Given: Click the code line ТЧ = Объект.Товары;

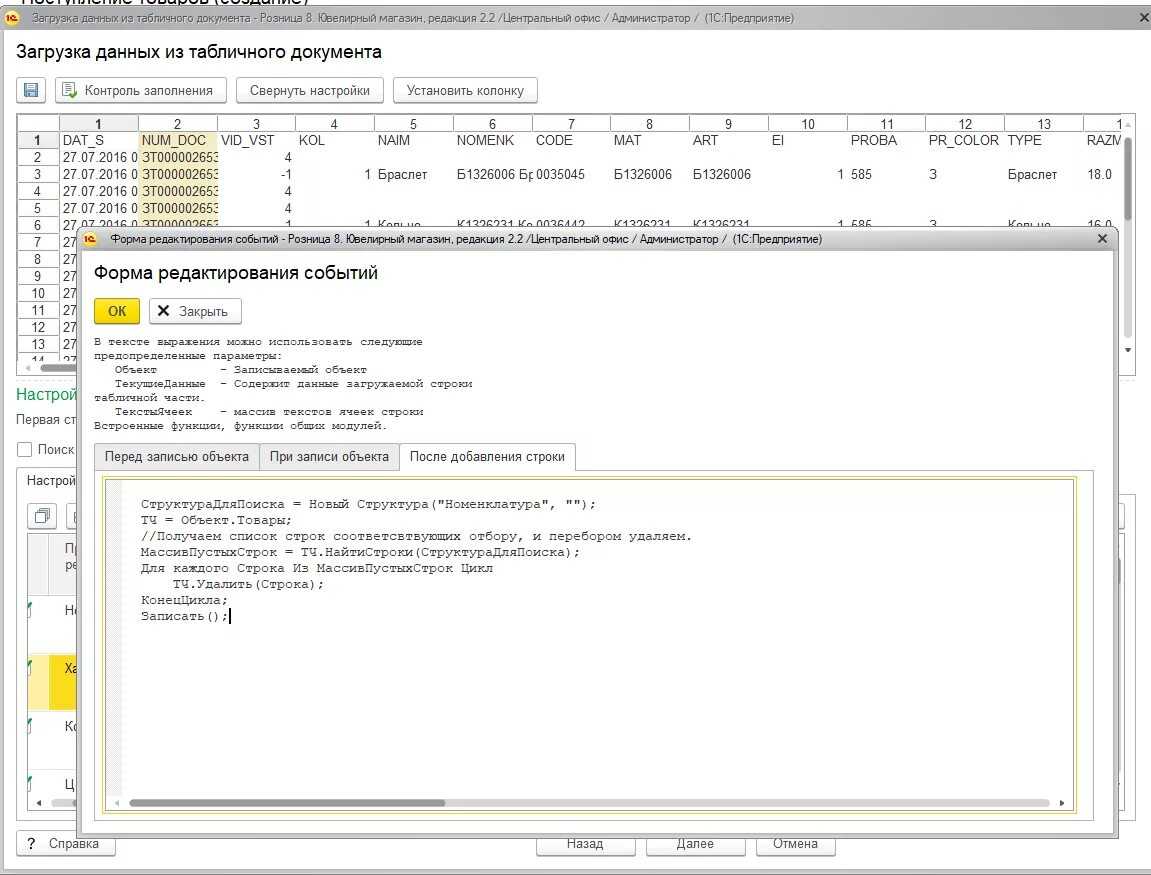Looking at the screenshot, I should [x=216, y=520].
